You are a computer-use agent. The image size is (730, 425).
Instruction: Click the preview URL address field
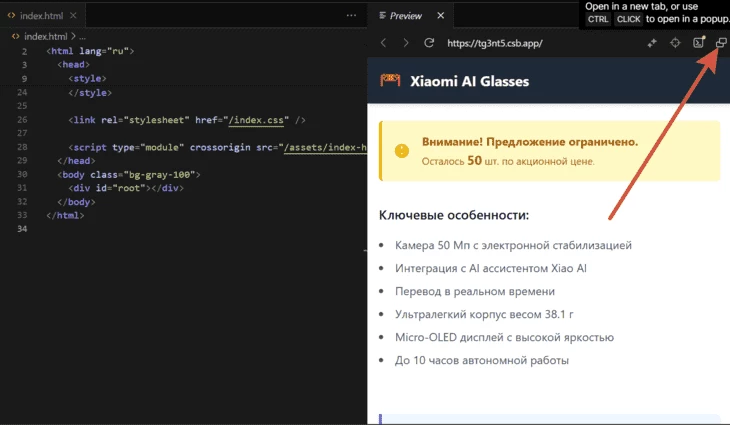coord(494,43)
